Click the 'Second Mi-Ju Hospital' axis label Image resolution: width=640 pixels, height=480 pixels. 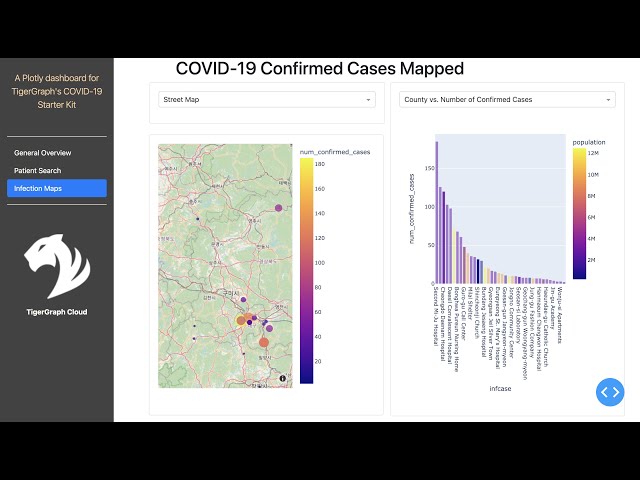436,317
